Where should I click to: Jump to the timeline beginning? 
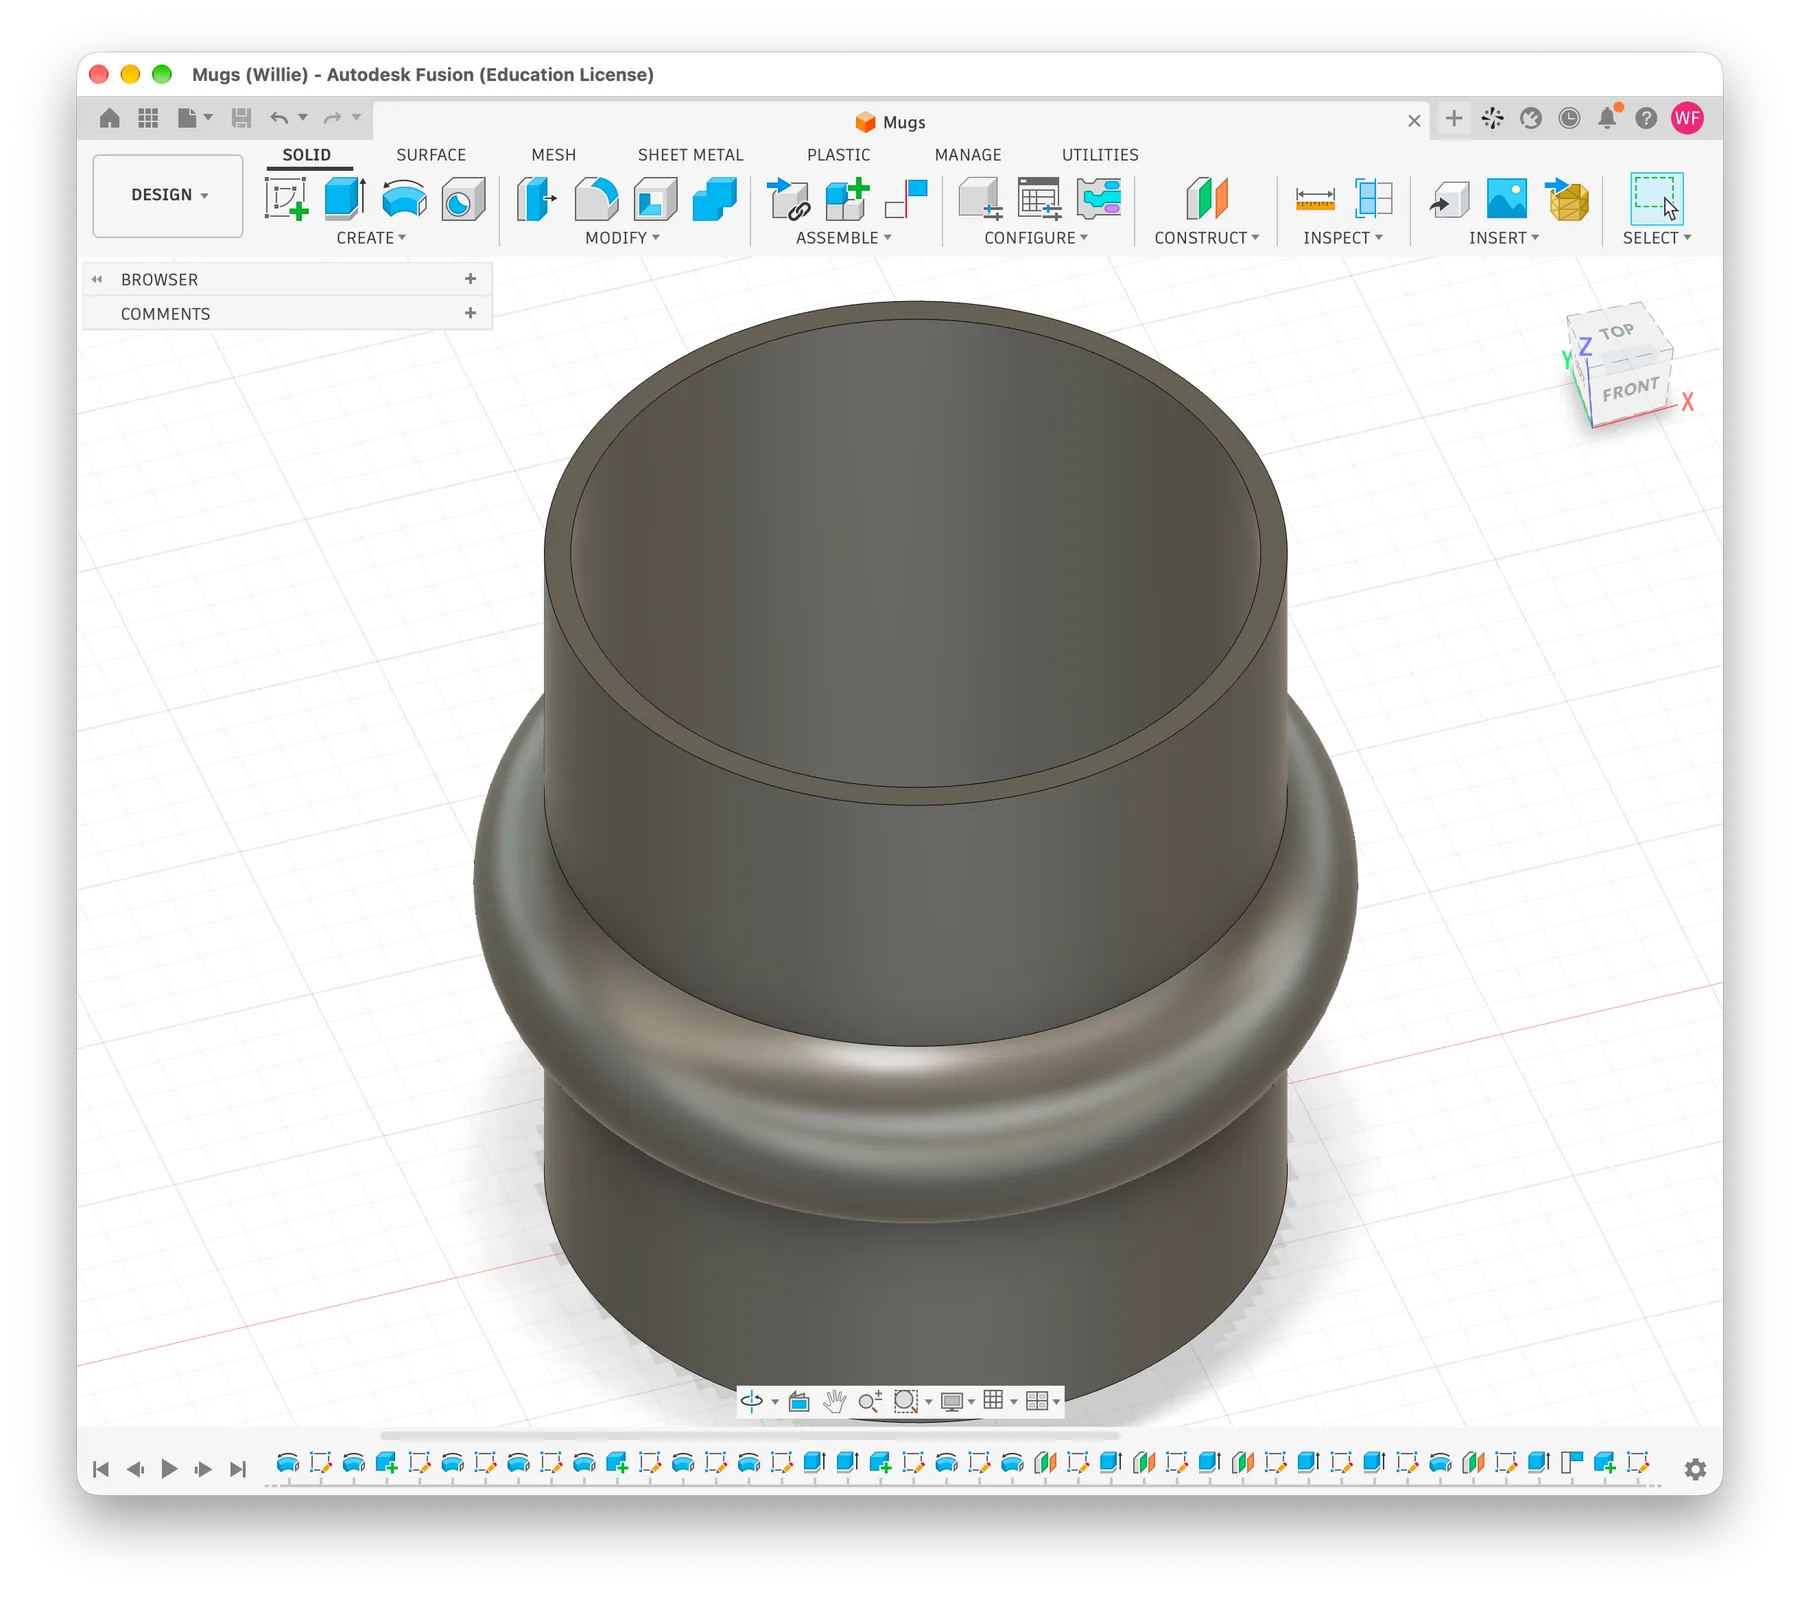click(100, 1468)
